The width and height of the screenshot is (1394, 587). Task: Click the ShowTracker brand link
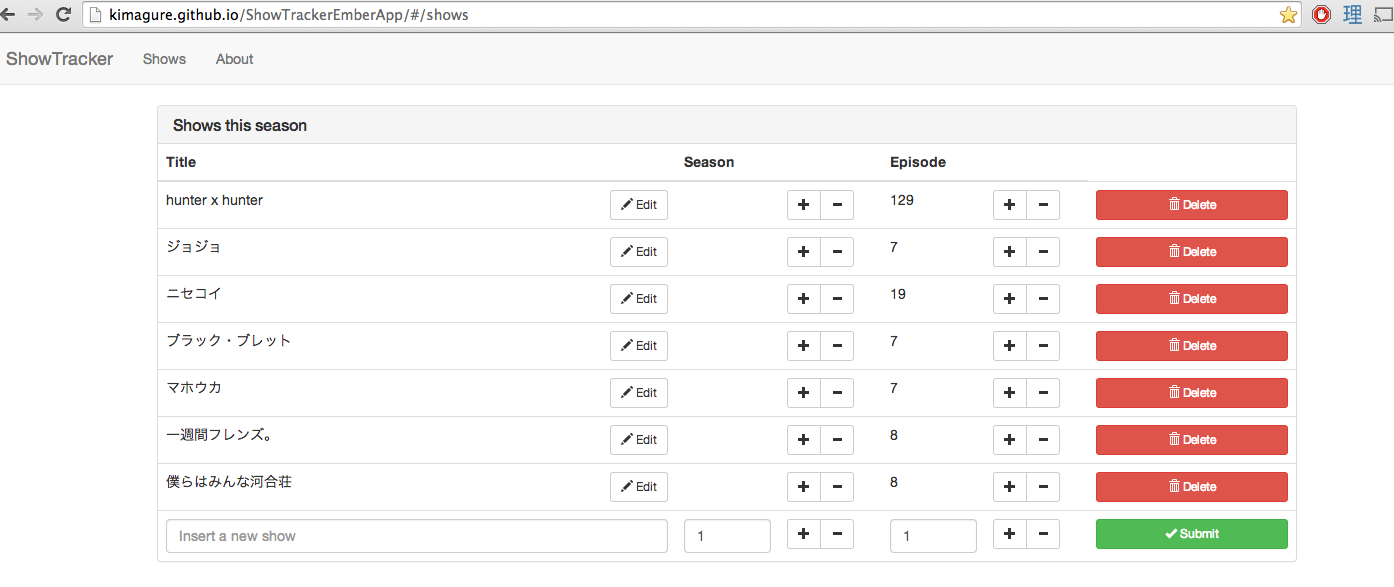[x=59, y=59]
